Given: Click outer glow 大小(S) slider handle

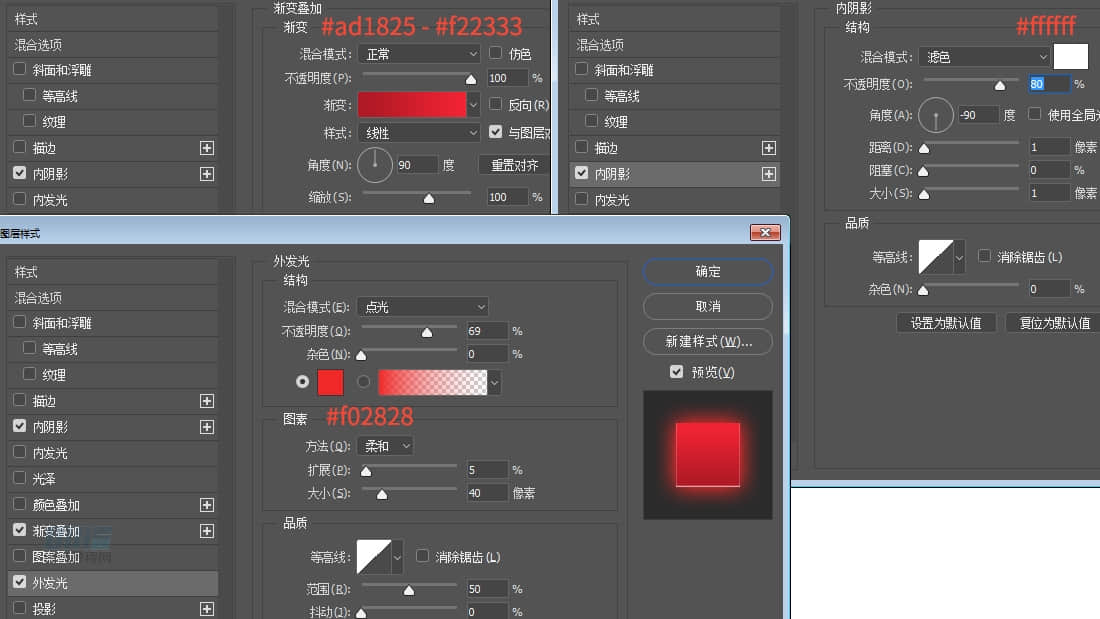Looking at the screenshot, I should [382, 494].
